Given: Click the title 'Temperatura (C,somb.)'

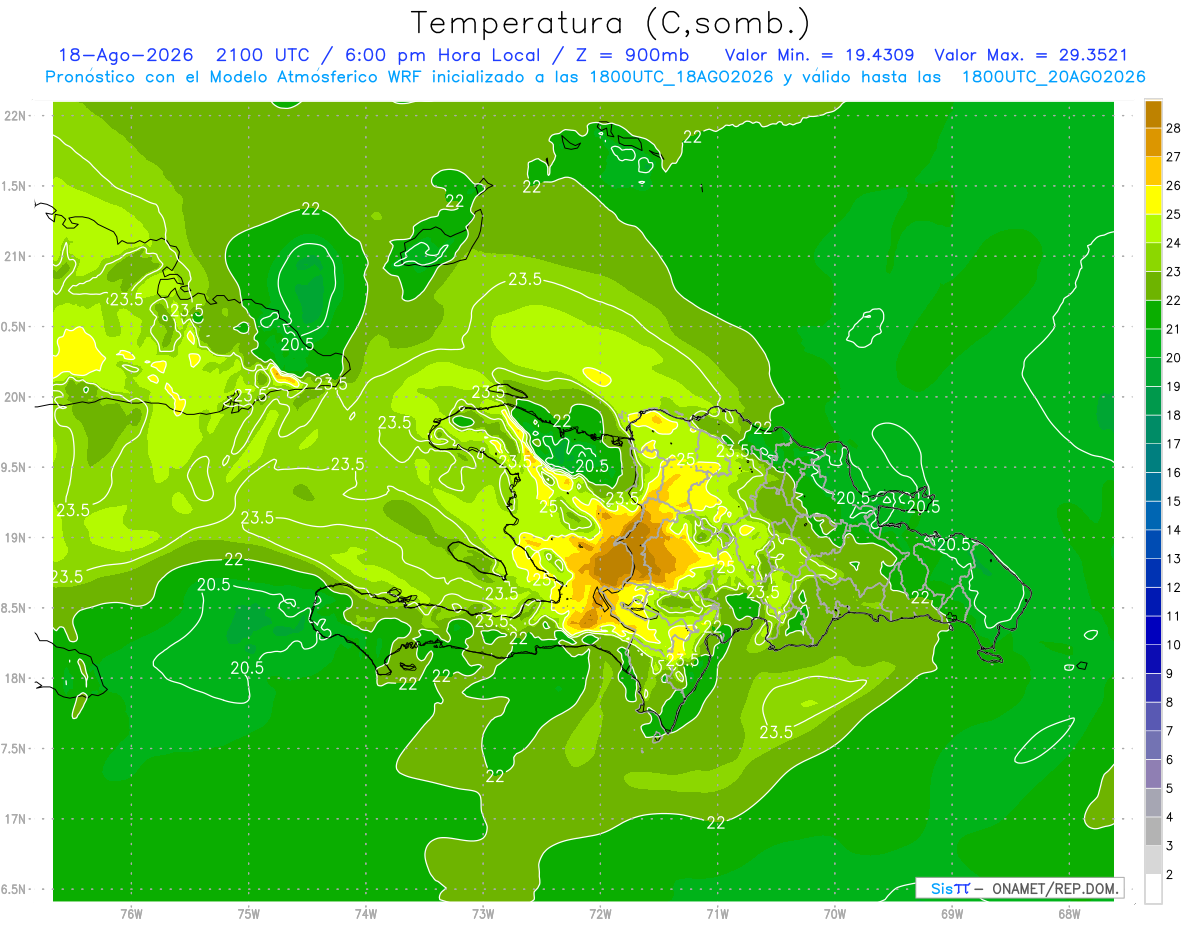Looking at the screenshot, I should 610,23.
